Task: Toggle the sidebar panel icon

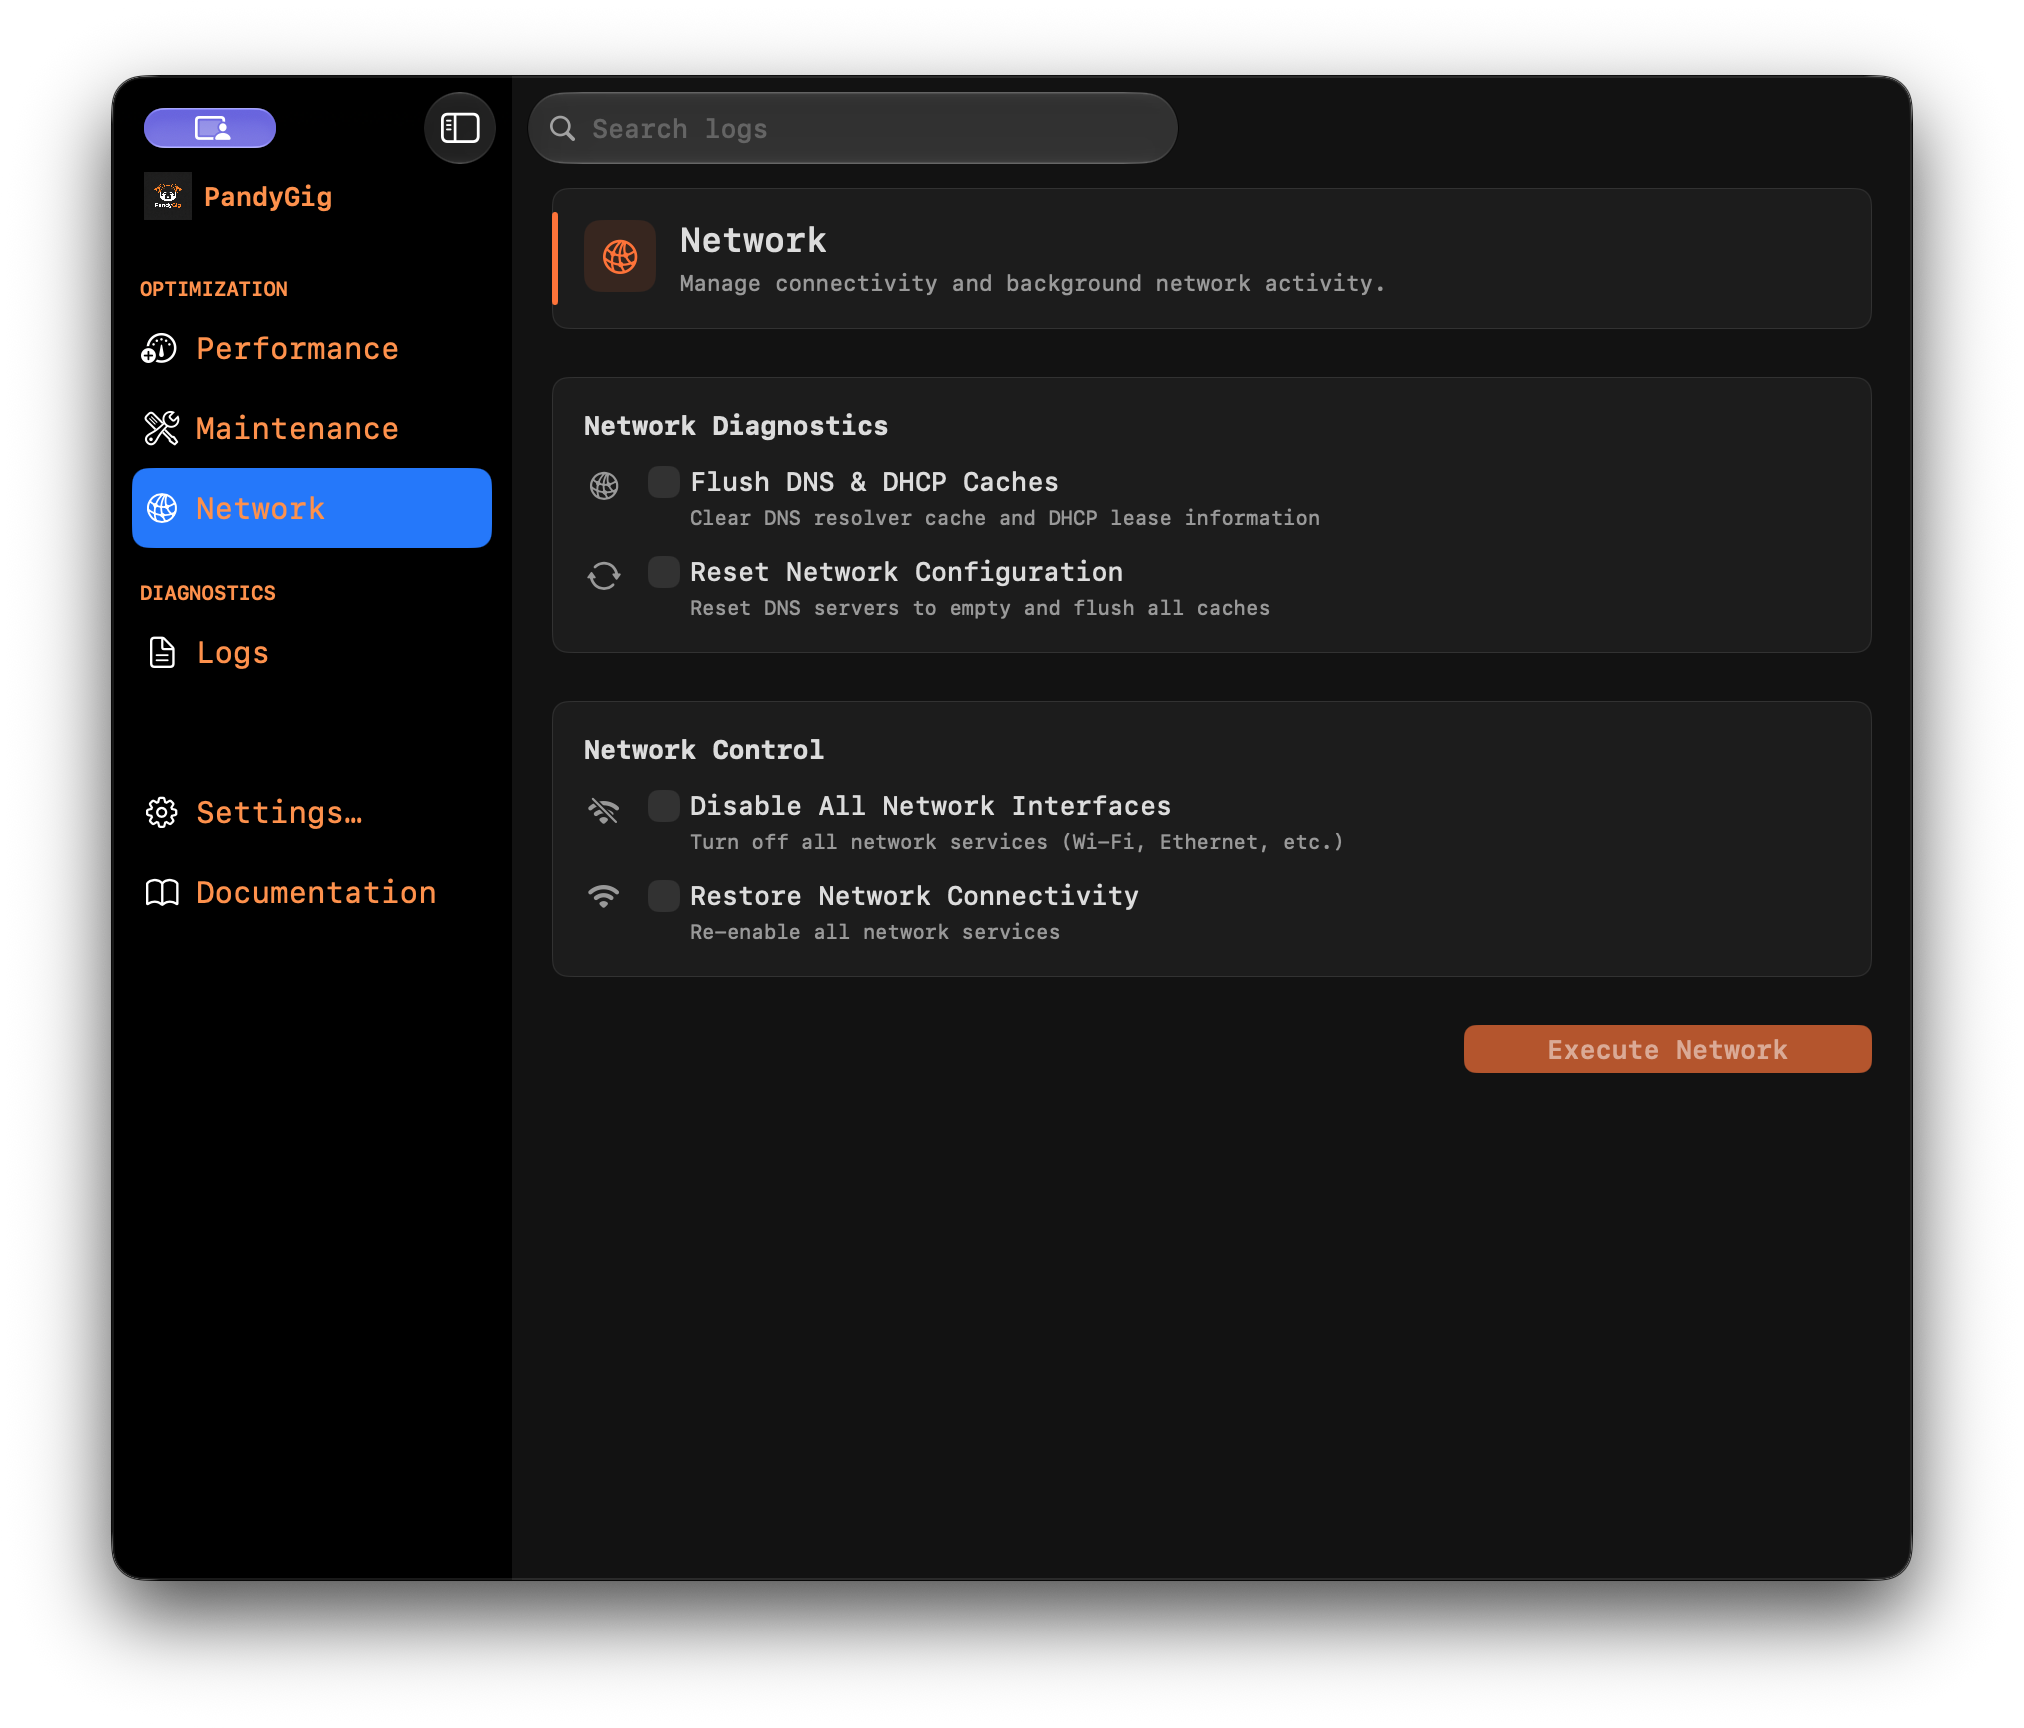Action: (x=460, y=128)
